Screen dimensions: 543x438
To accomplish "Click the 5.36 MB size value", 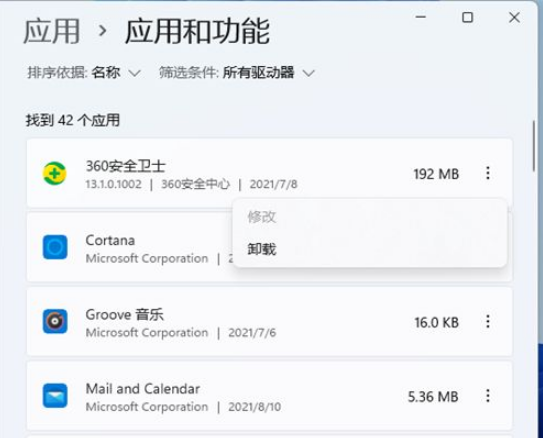I will click(x=433, y=396).
